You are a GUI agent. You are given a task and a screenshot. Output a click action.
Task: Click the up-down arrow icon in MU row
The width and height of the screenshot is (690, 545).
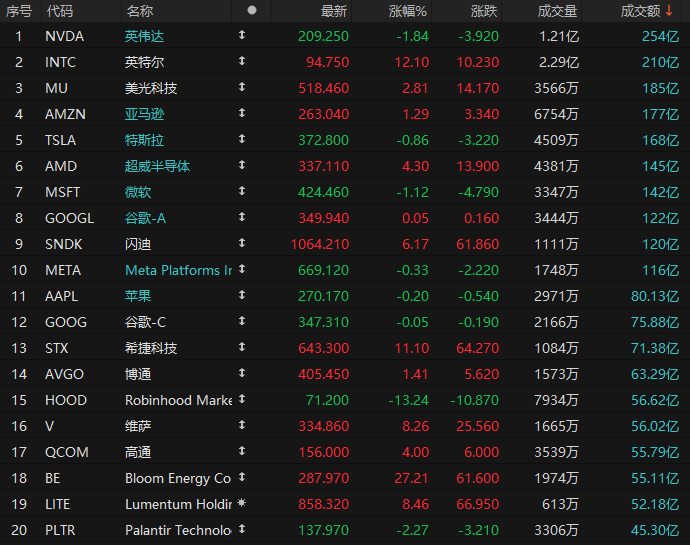pos(242,87)
